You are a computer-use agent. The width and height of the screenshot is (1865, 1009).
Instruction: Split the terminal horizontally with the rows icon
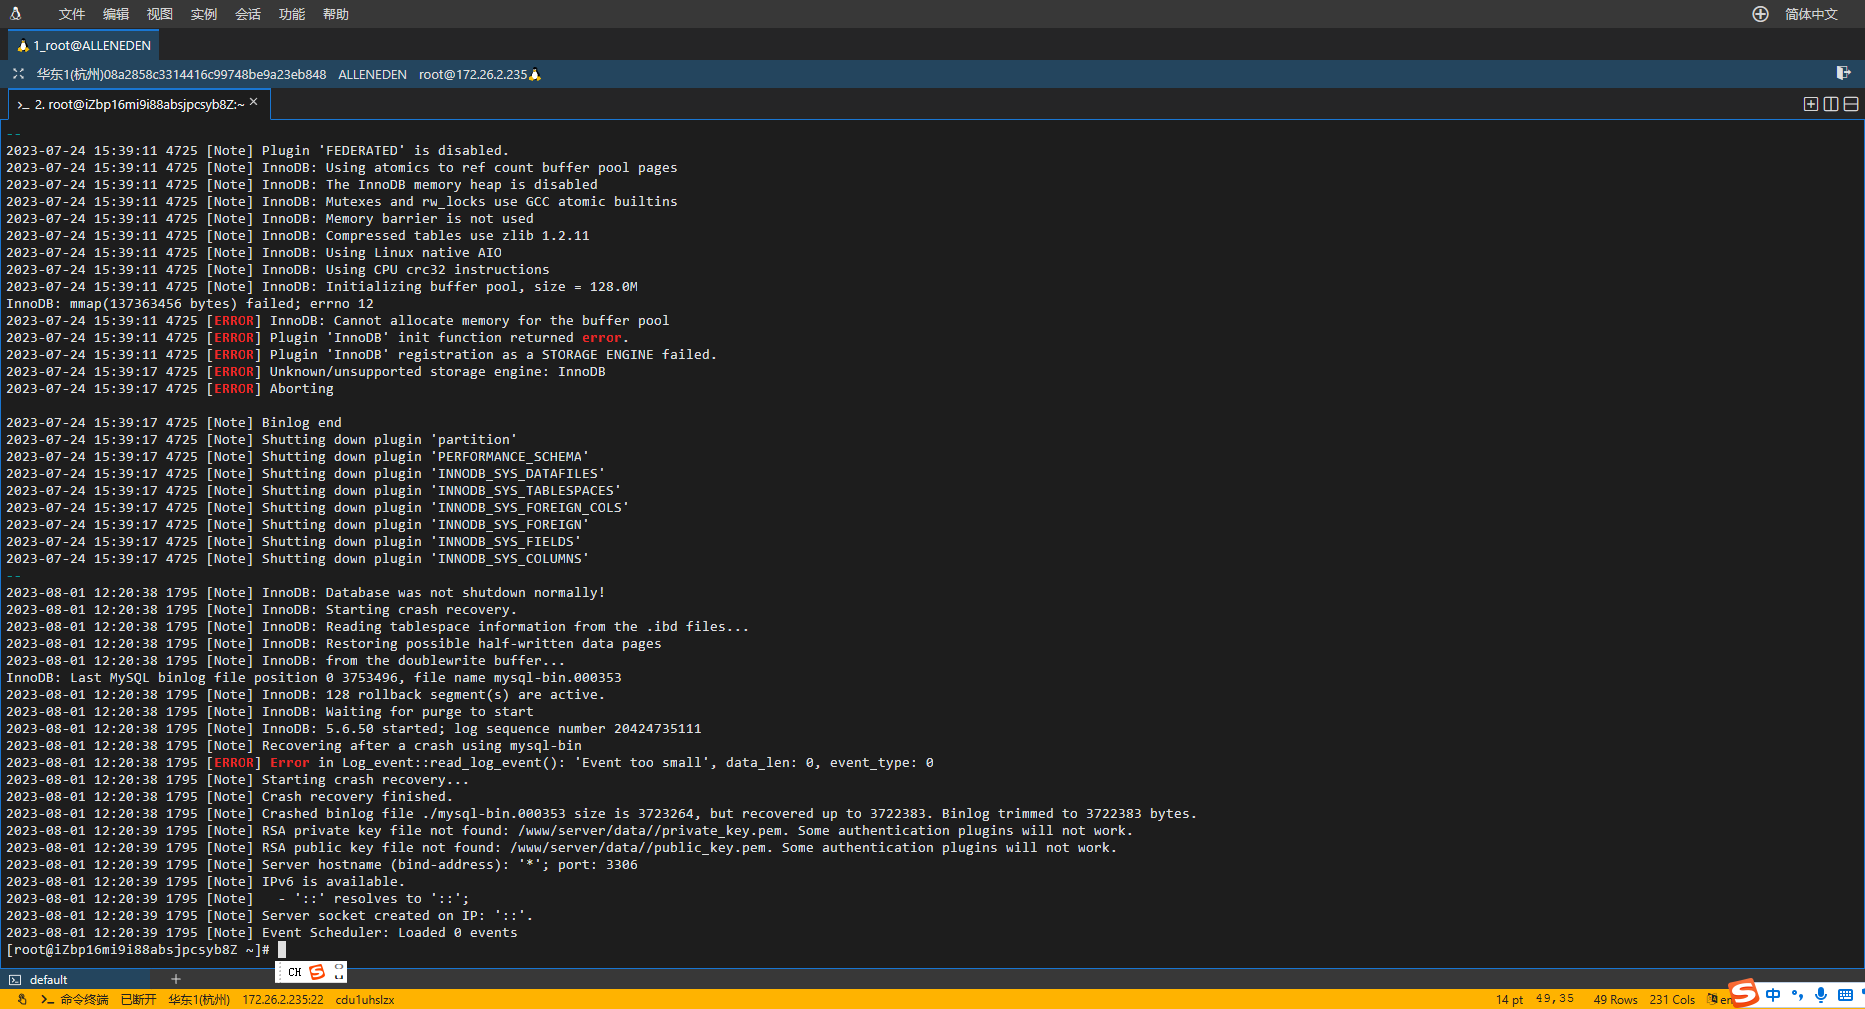pos(1851,104)
